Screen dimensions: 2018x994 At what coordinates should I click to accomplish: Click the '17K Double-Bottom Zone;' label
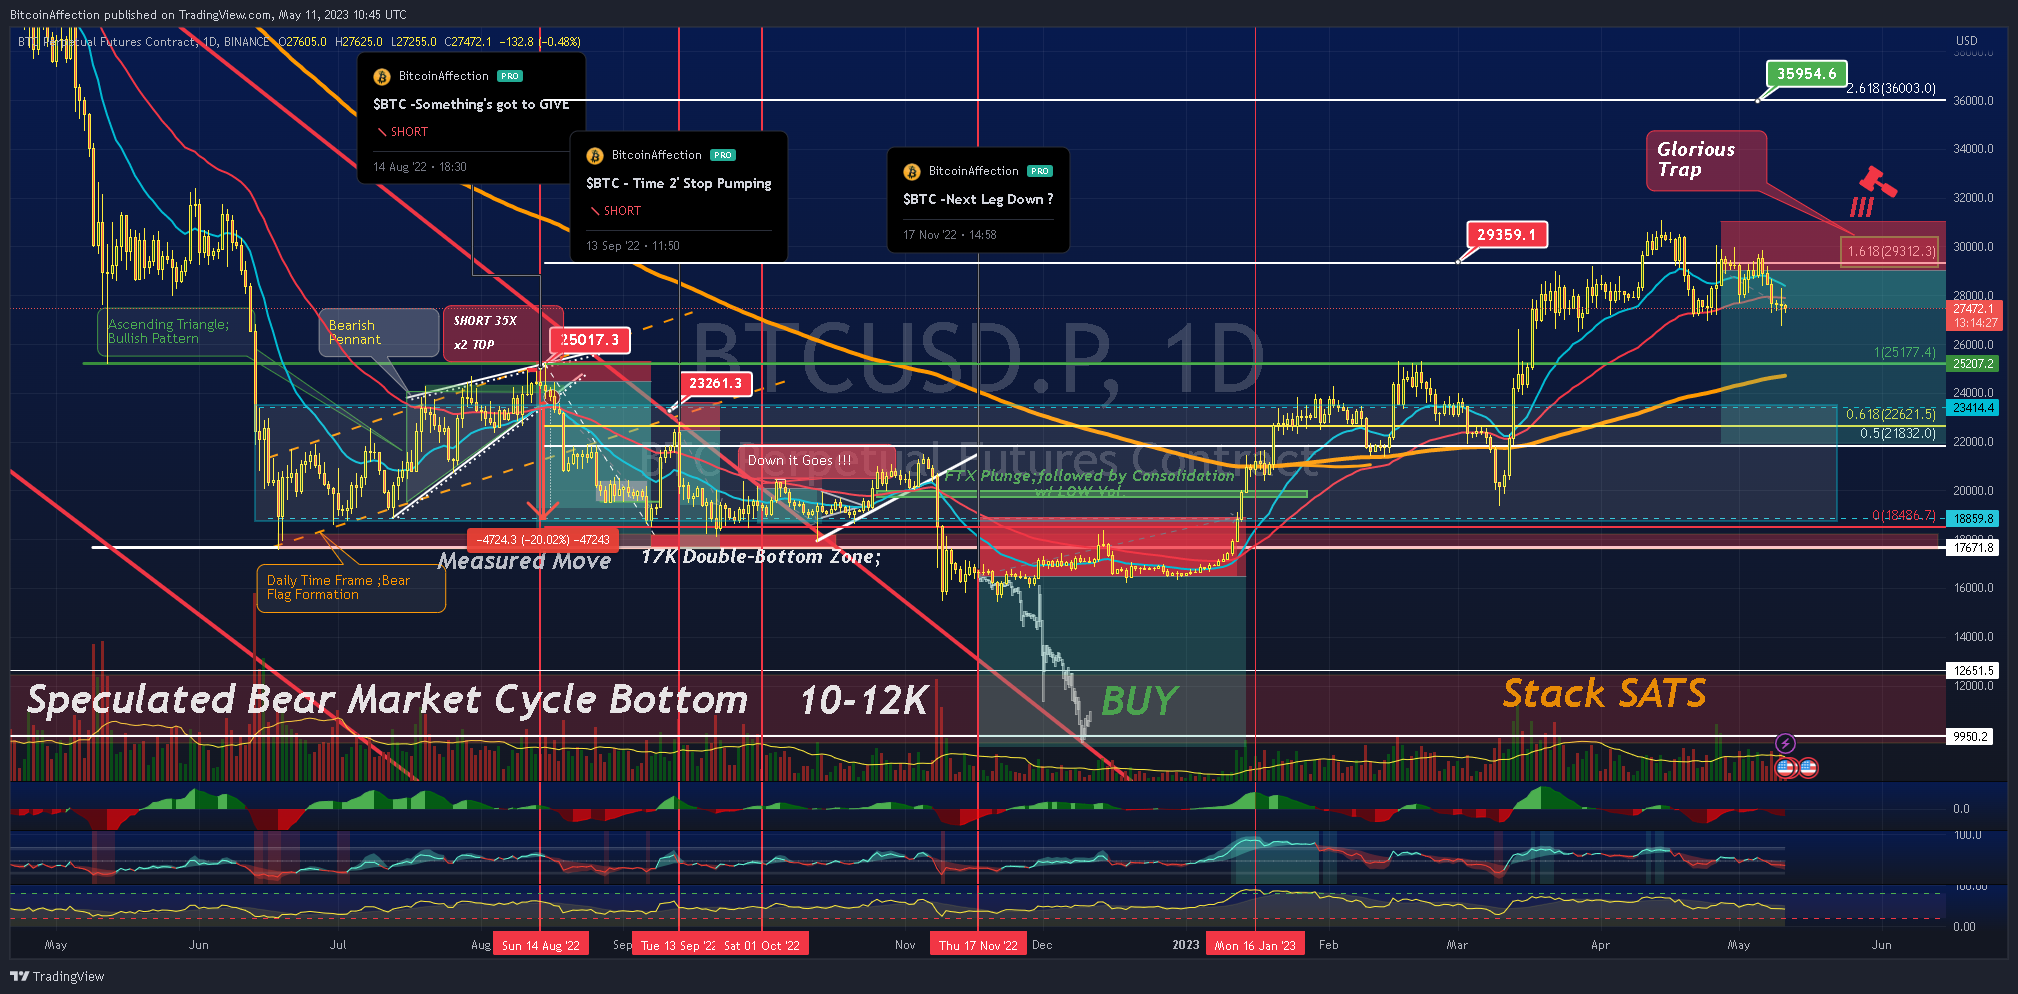point(761,557)
